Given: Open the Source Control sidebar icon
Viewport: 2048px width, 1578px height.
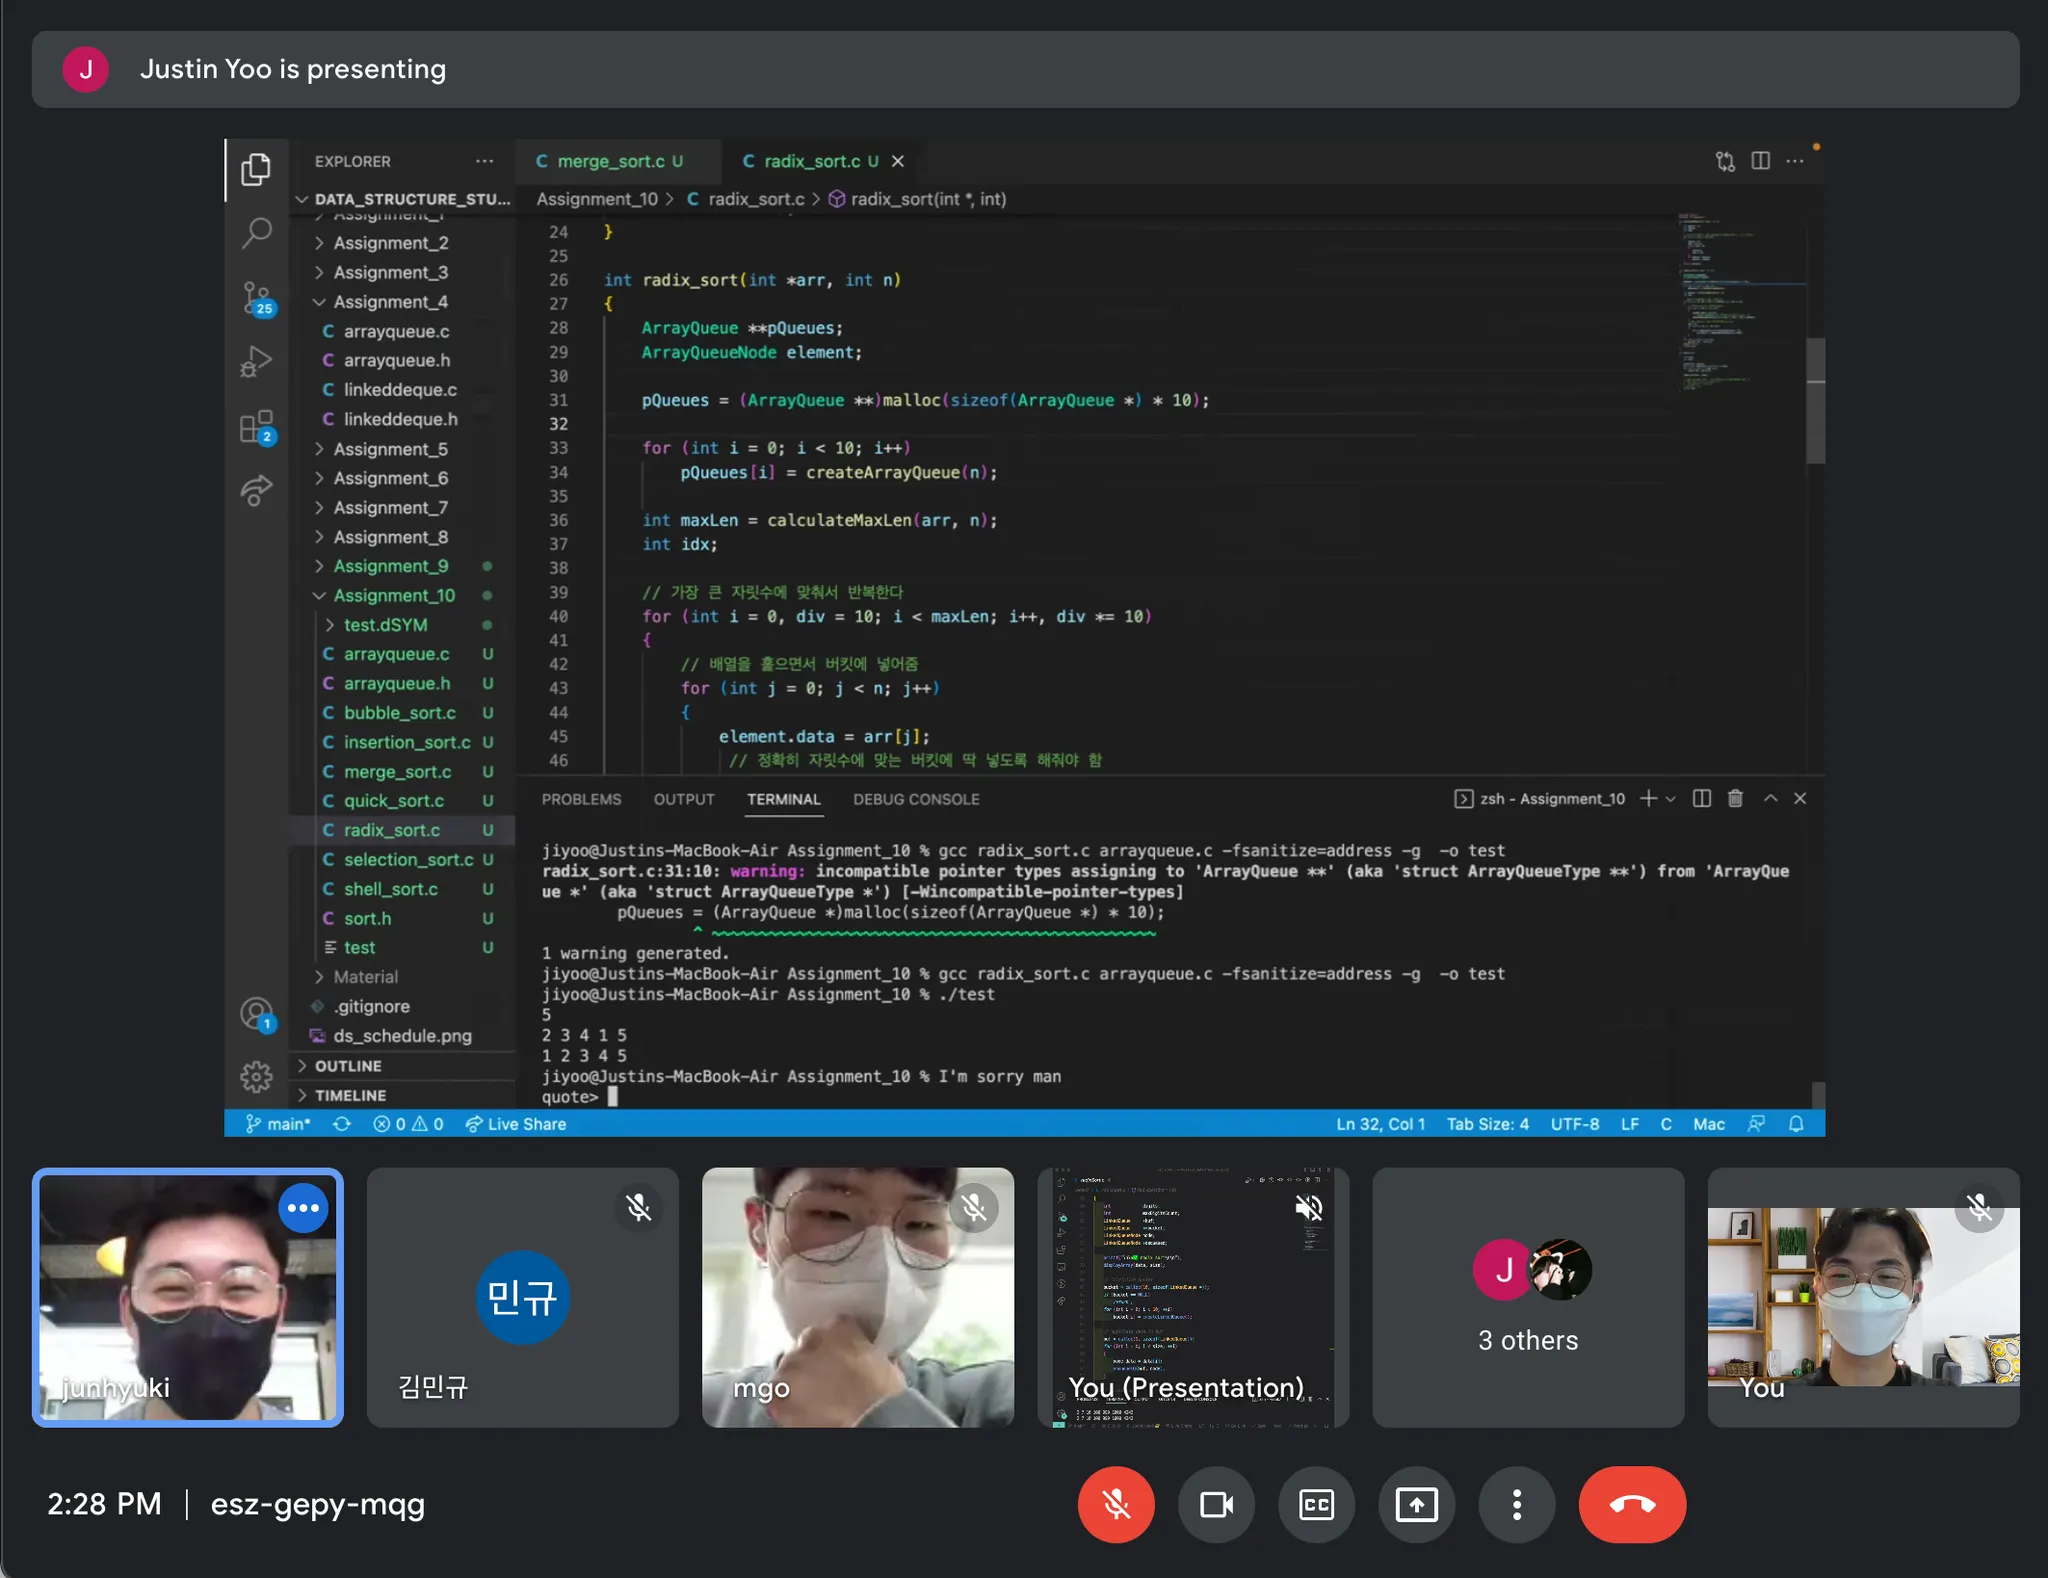Looking at the screenshot, I should point(257,297).
